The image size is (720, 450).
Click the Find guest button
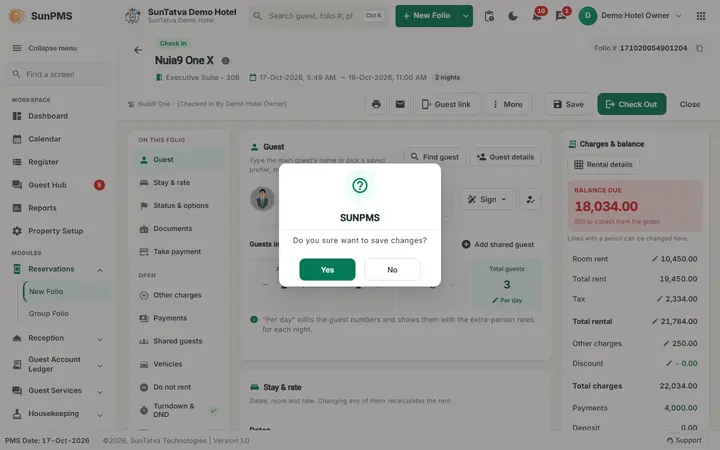point(434,157)
